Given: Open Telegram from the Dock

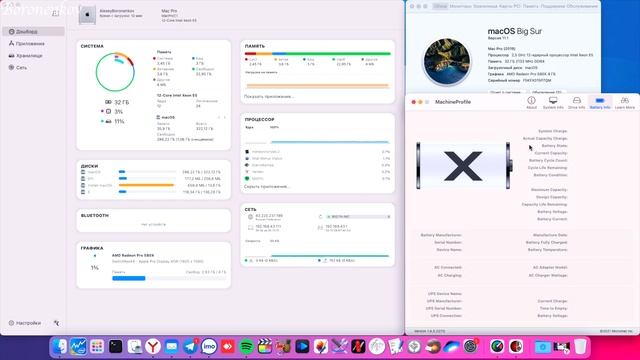Looking at the screenshot, I should pos(190,347).
